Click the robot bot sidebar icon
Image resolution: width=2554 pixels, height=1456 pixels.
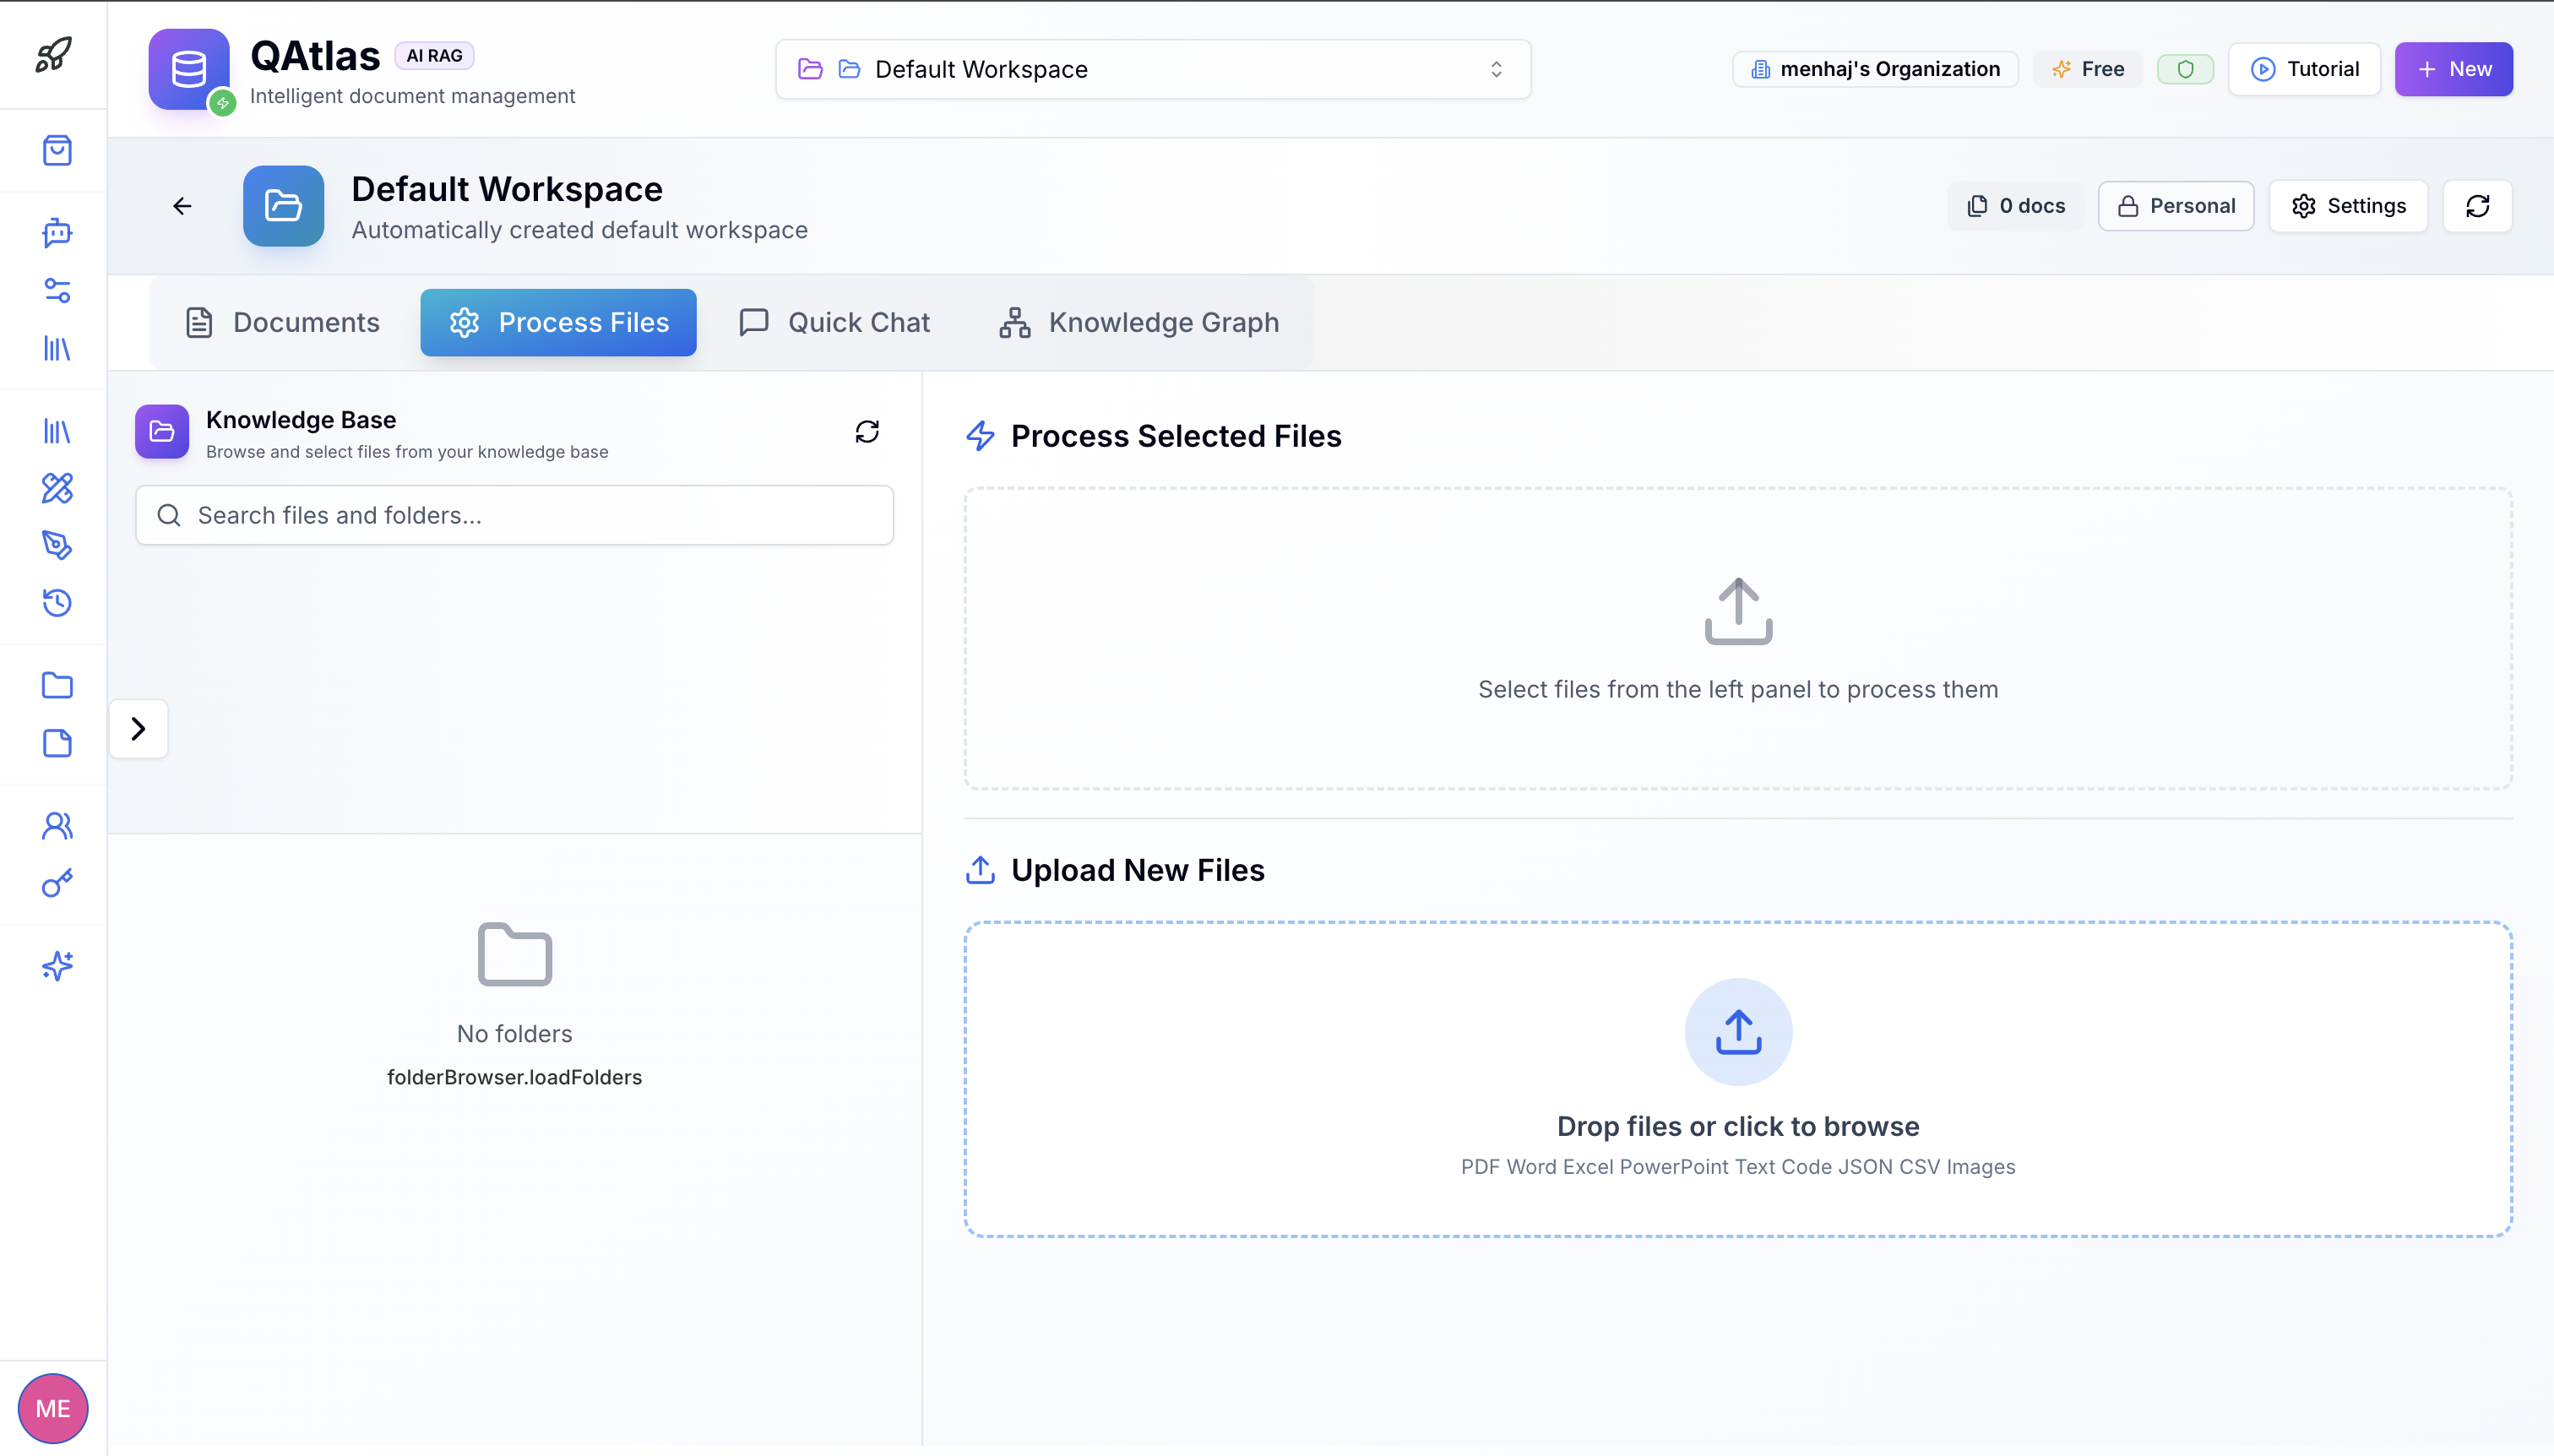click(57, 232)
